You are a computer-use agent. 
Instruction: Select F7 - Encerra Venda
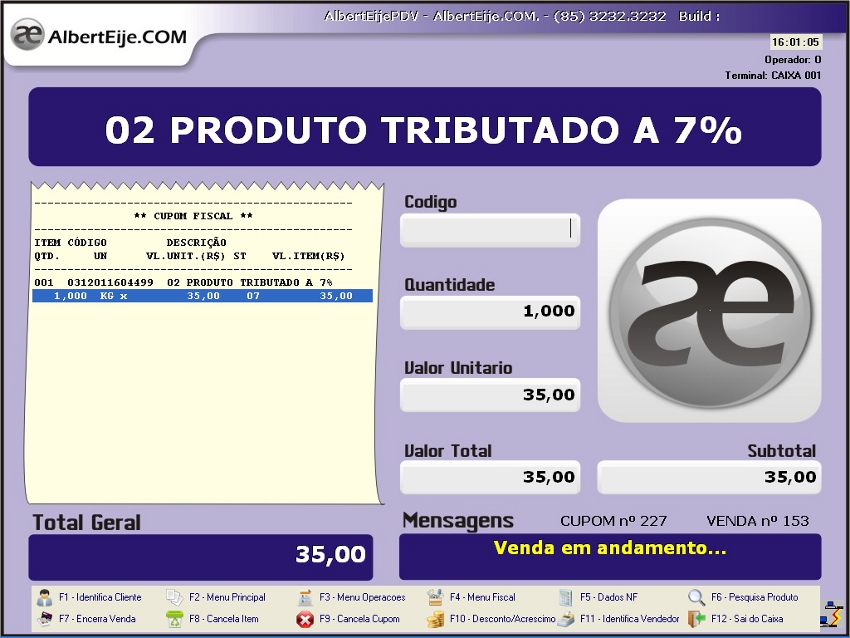(x=97, y=618)
